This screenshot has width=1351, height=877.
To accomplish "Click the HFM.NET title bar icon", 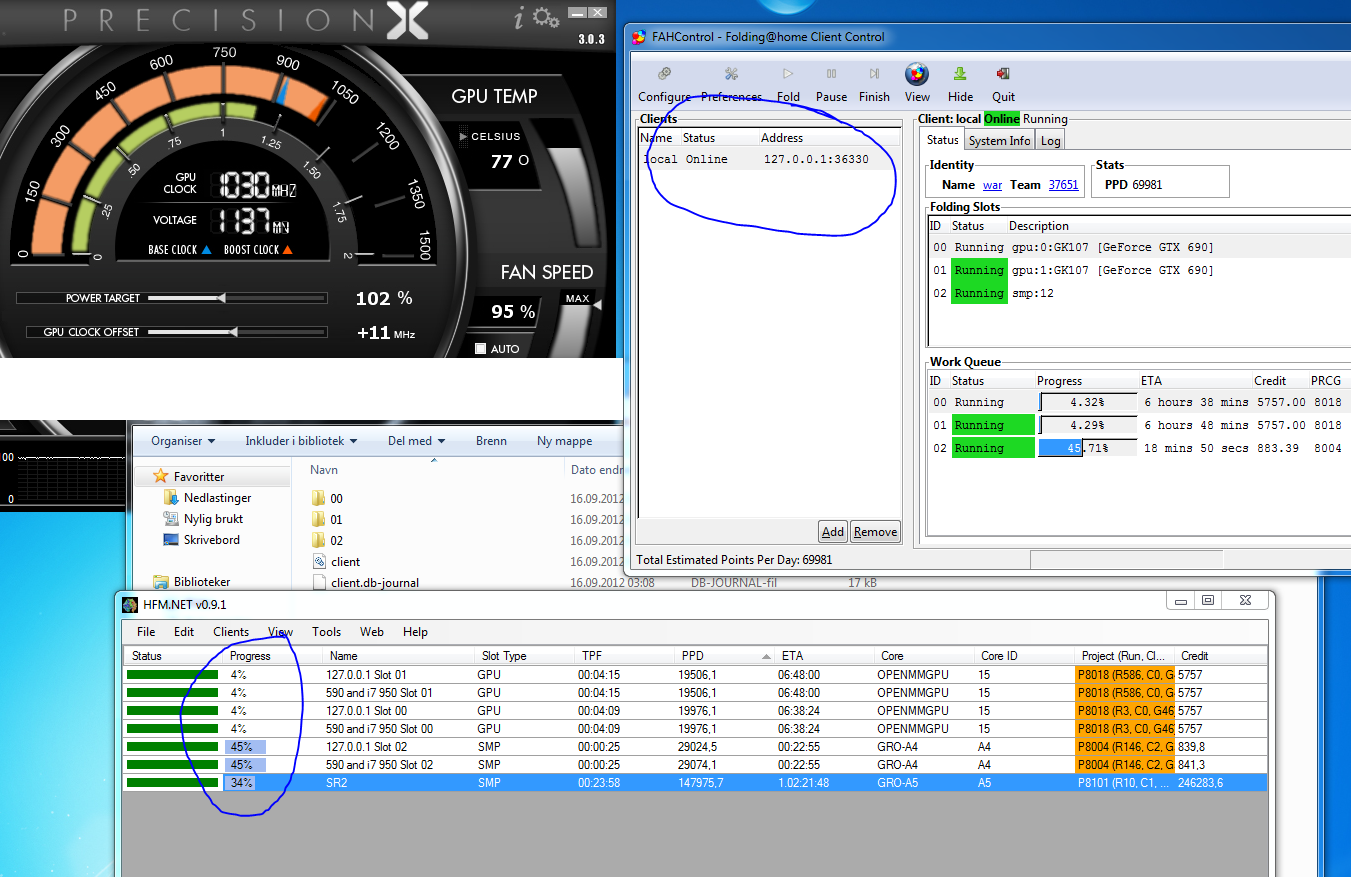I will click(128, 604).
